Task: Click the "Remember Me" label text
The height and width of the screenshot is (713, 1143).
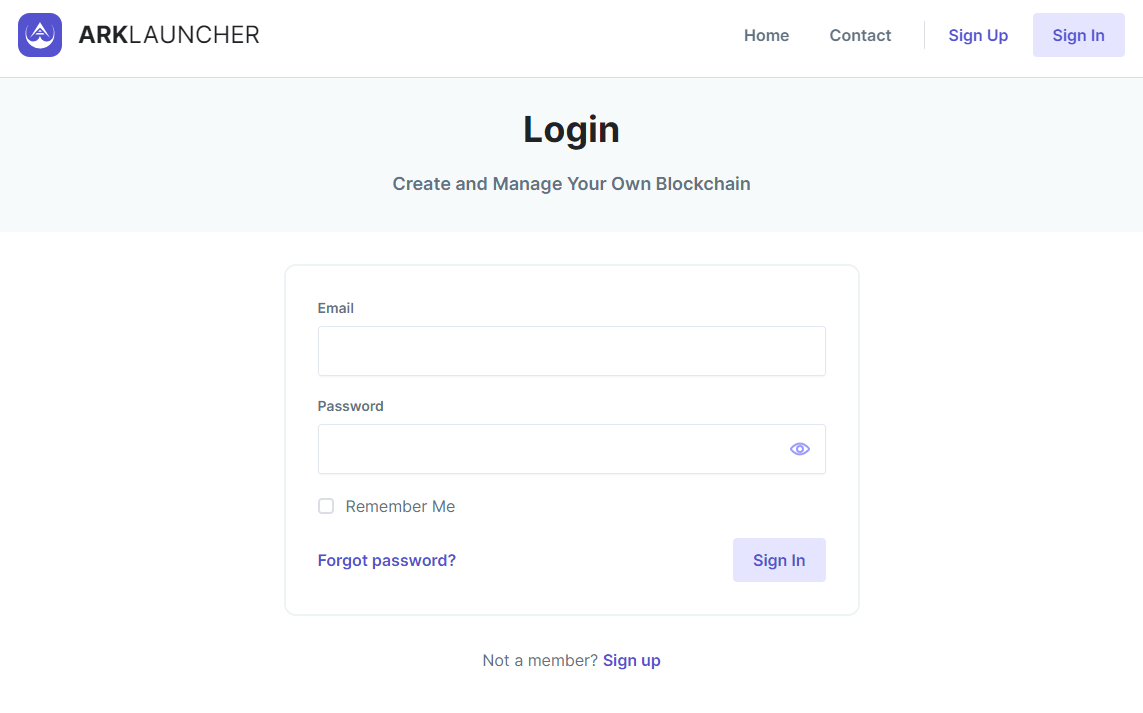Action: pos(400,507)
